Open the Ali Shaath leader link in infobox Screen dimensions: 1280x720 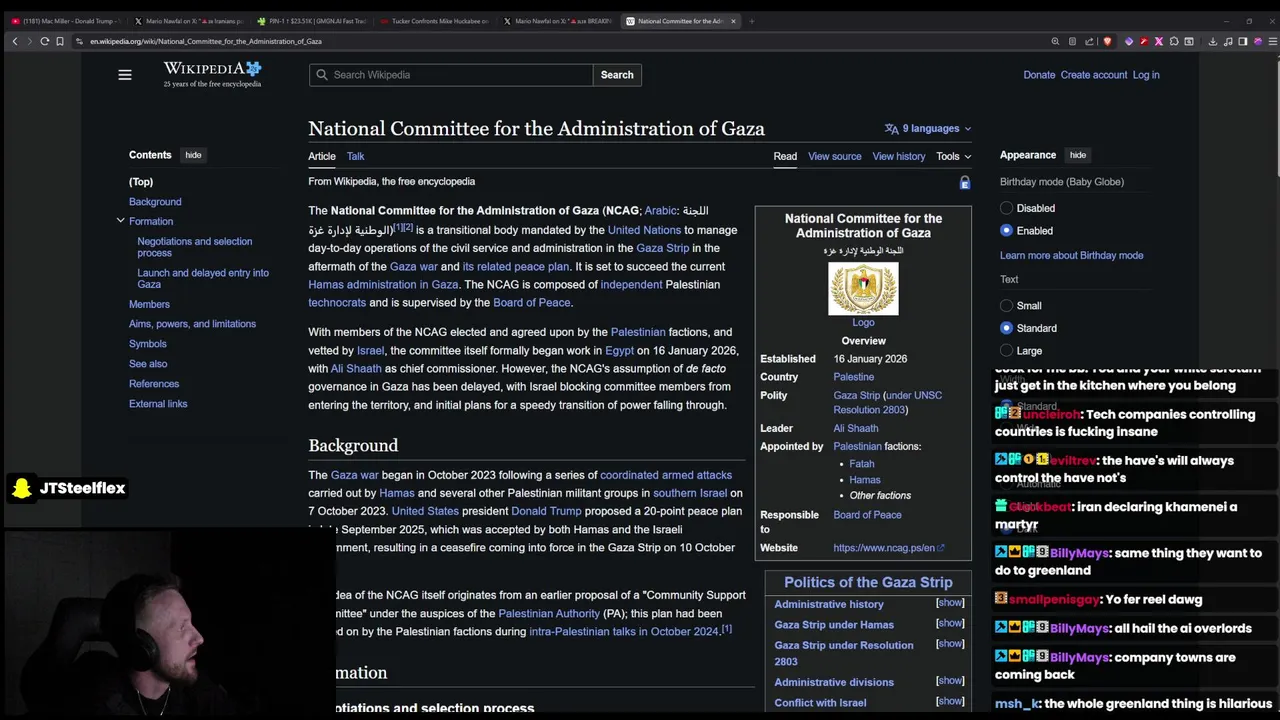855,428
